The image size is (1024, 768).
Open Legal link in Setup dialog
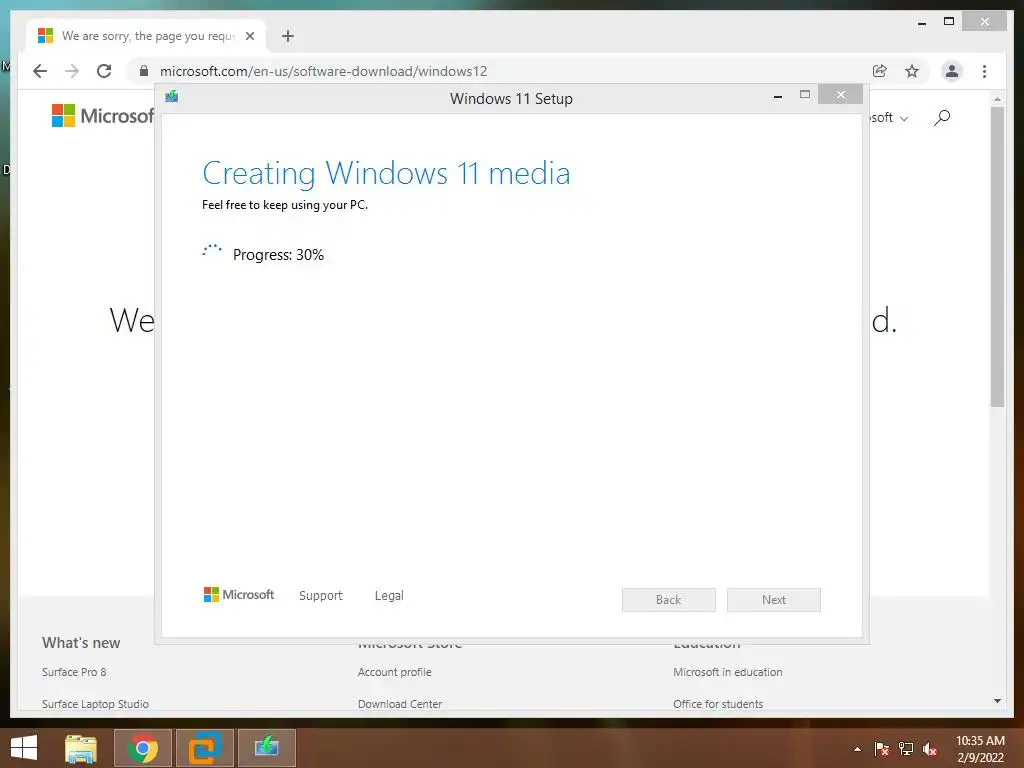[389, 596]
